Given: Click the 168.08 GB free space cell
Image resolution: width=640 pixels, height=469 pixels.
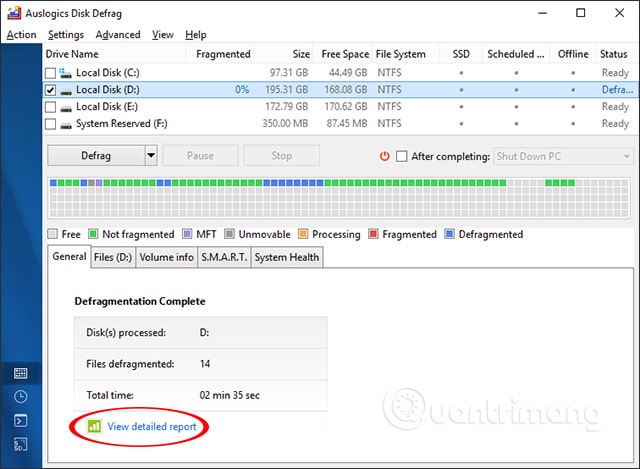Looking at the screenshot, I should (346, 90).
